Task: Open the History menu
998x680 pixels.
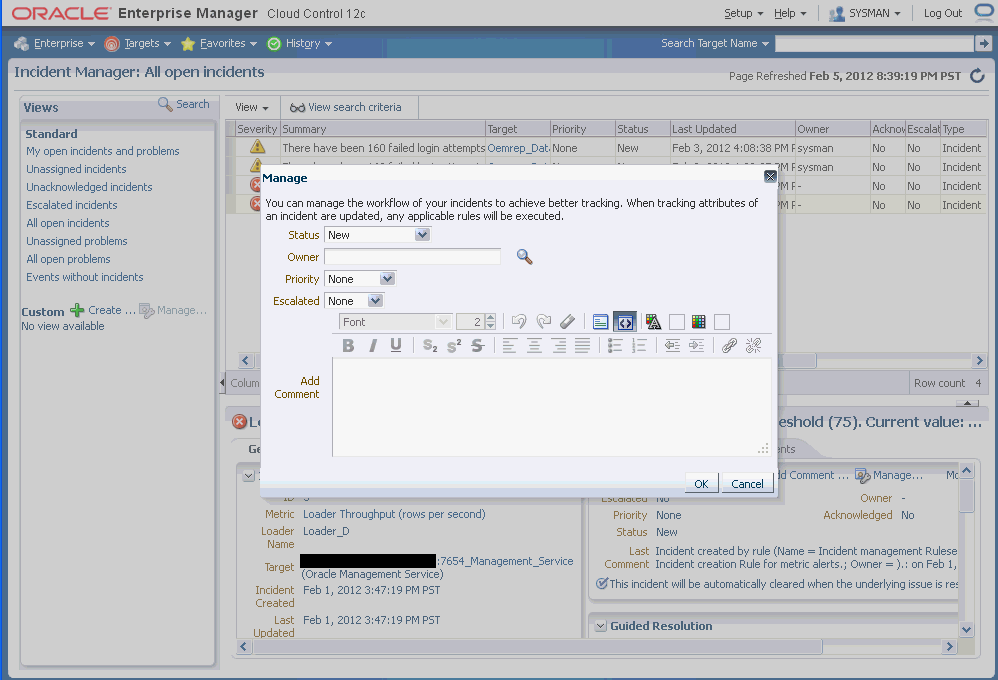Action: point(300,43)
